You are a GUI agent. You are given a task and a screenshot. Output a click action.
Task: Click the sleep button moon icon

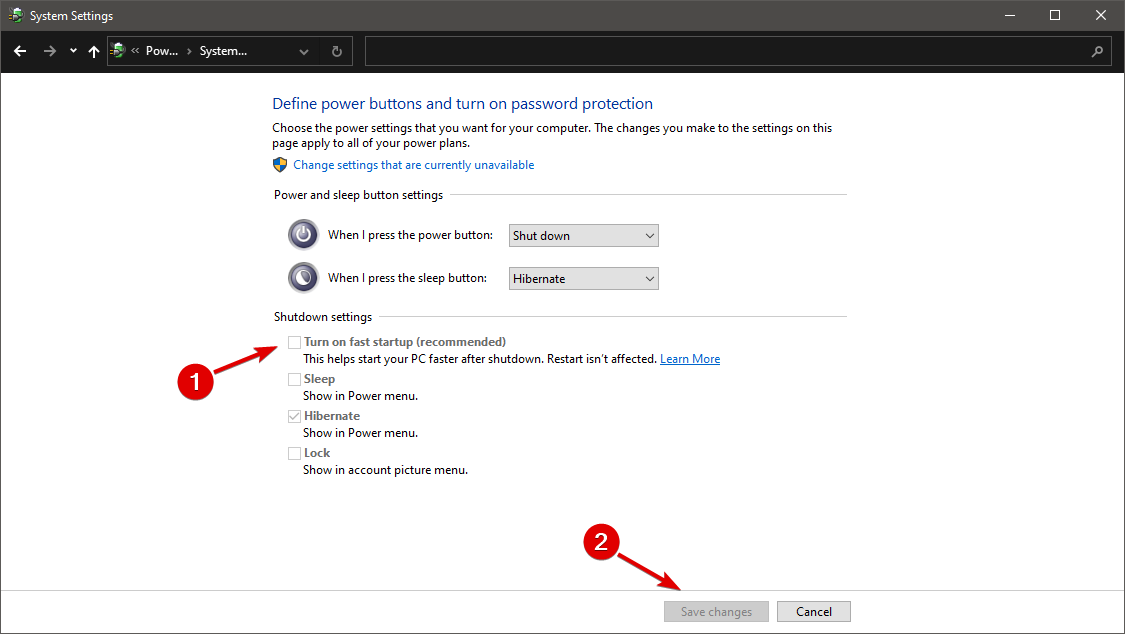tap(303, 278)
